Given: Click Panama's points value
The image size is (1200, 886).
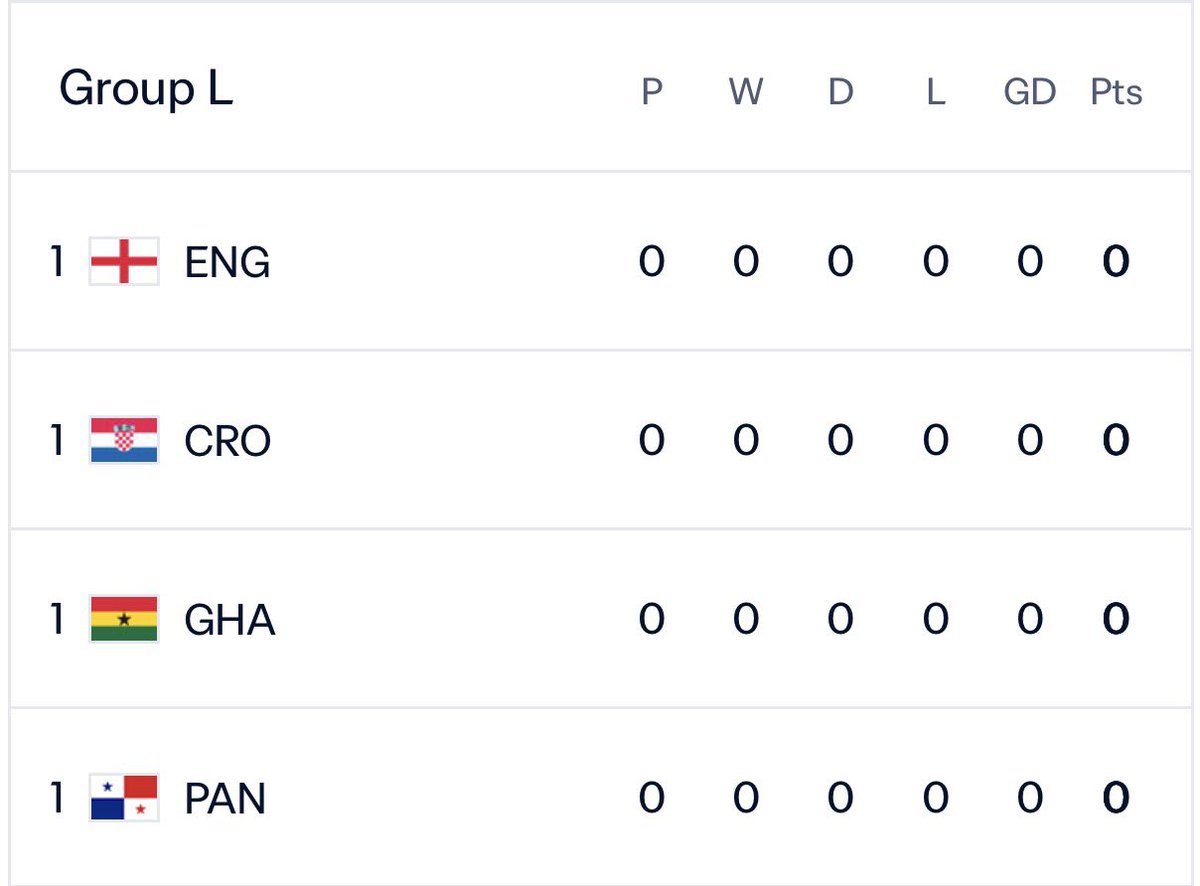Looking at the screenshot, I should tap(1116, 798).
